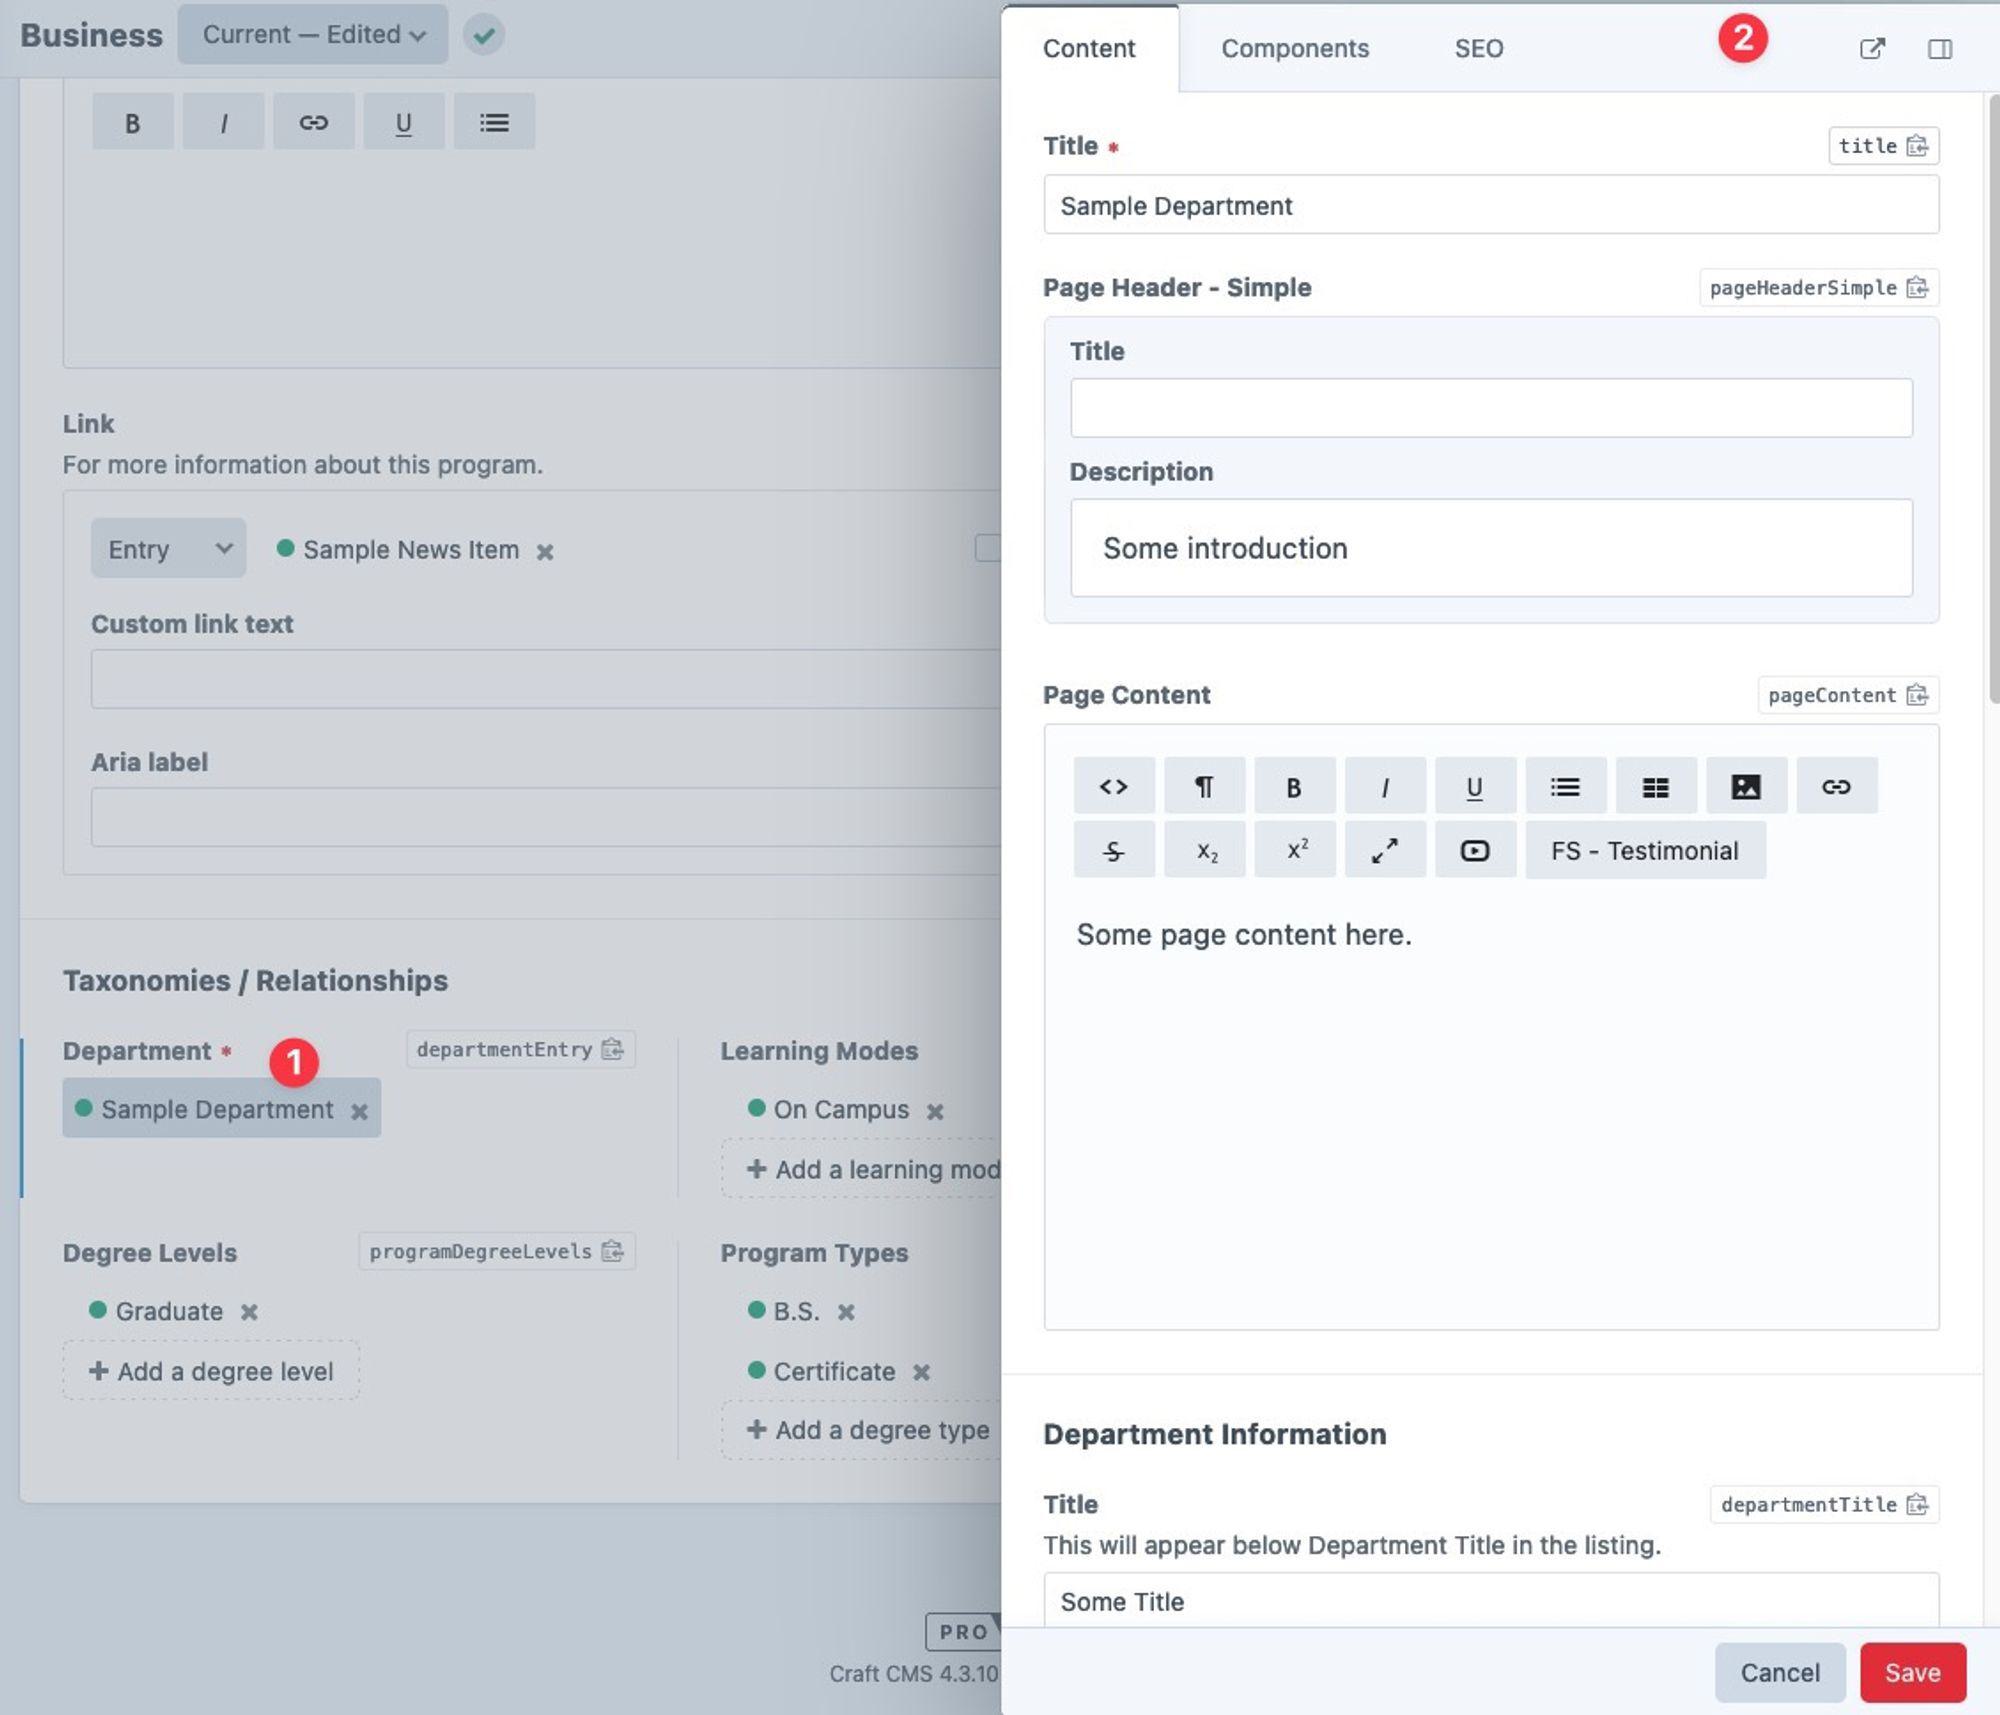Toggle the sidebar panel icon in slideout

pos(1939,49)
